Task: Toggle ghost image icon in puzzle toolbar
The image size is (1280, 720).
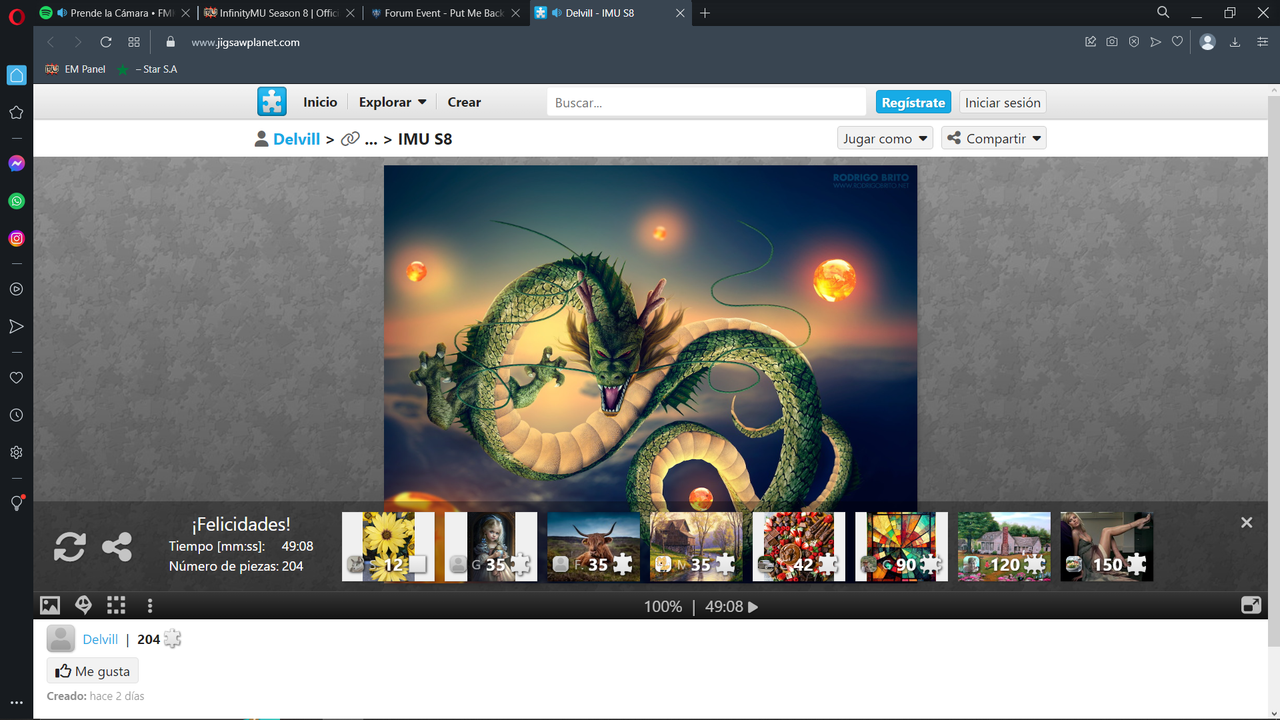Action: [84, 605]
